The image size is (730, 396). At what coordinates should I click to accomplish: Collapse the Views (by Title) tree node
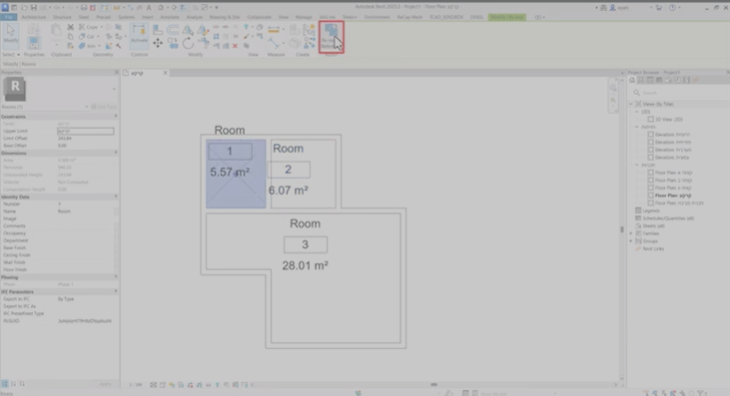coord(631,104)
